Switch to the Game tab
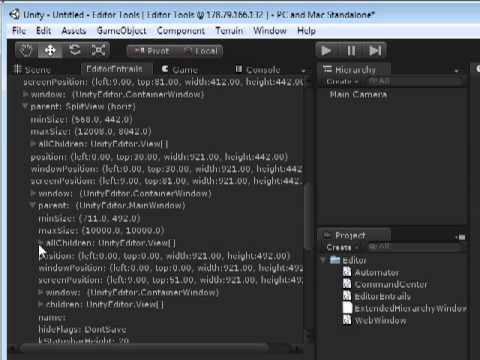 [x=180, y=70]
